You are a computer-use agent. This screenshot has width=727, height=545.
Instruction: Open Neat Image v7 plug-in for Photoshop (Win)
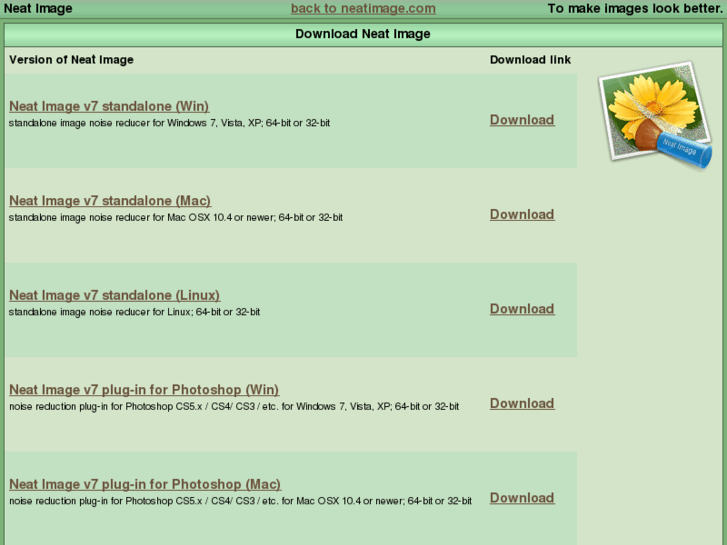coord(144,390)
